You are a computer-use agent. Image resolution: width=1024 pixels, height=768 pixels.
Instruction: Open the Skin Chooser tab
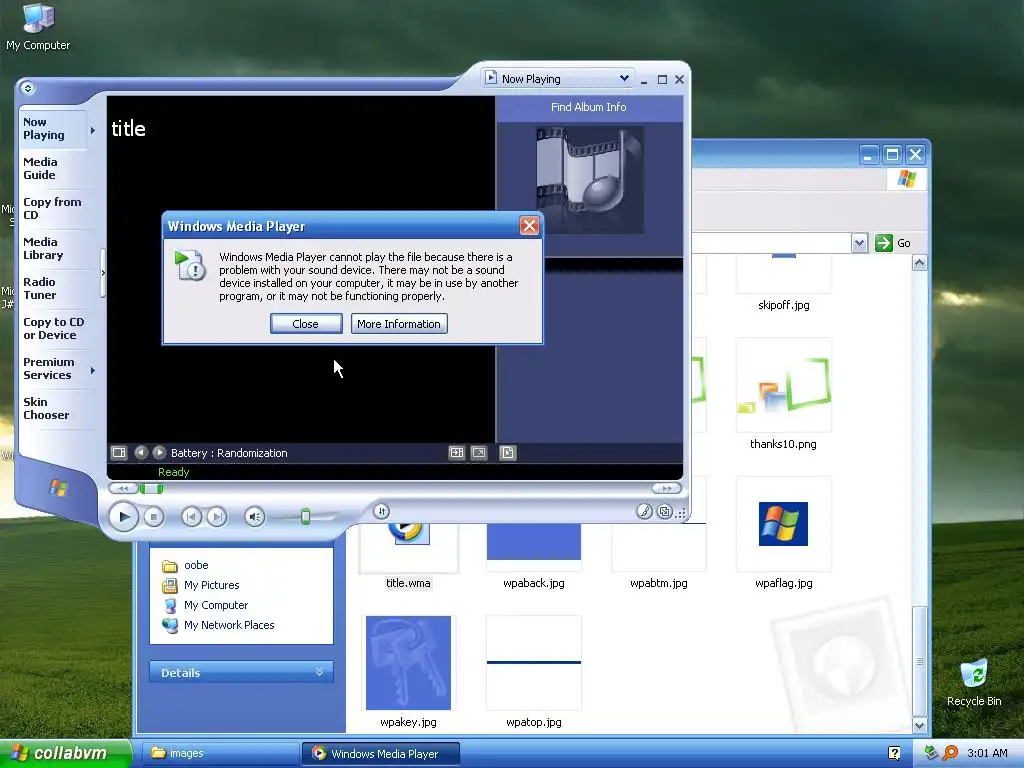[46, 409]
